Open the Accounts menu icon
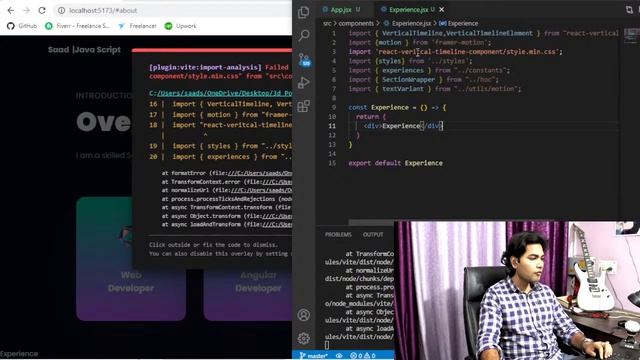The width and height of the screenshot is (640, 360). click(304, 315)
